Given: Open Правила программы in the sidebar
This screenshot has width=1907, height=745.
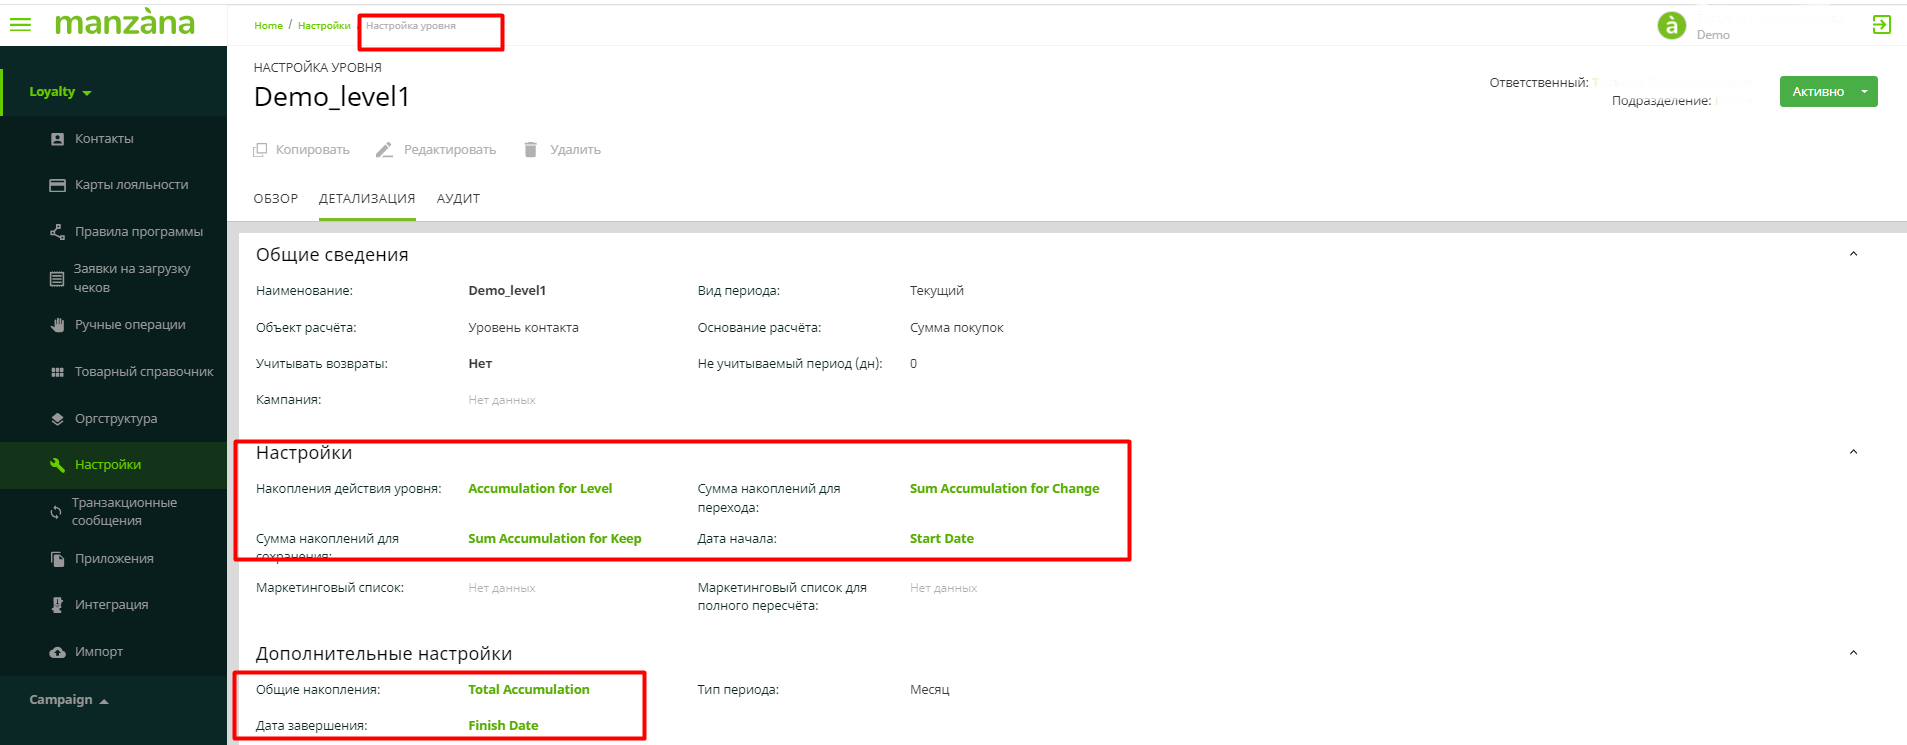Looking at the screenshot, I should (x=138, y=232).
